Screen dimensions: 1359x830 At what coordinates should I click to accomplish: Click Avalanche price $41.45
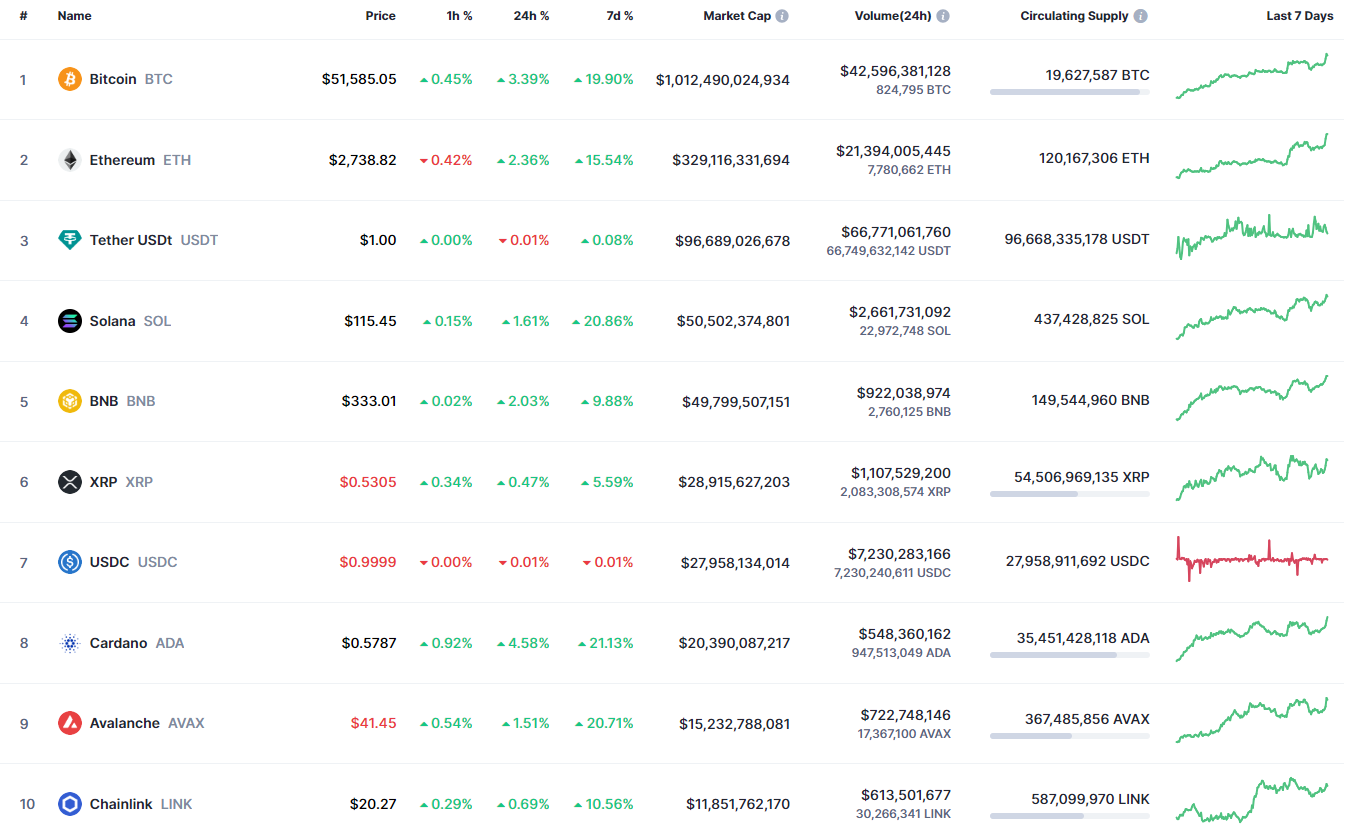pyautogui.click(x=373, y=723)
